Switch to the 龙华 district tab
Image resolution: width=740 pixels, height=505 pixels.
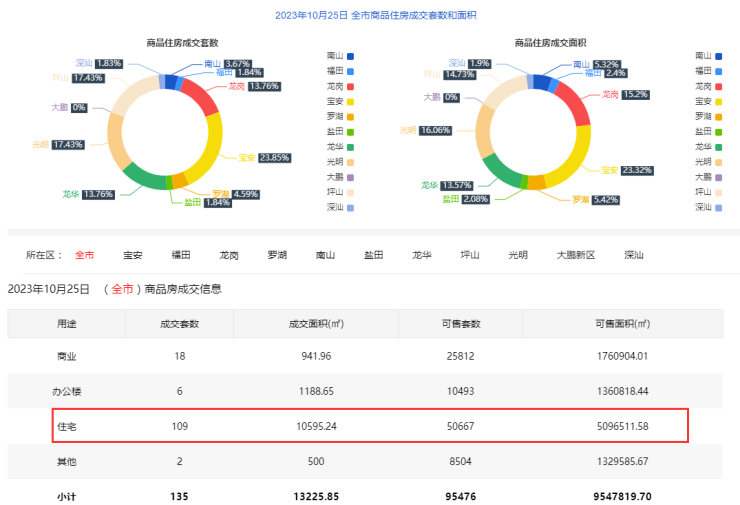coord(422,255)
